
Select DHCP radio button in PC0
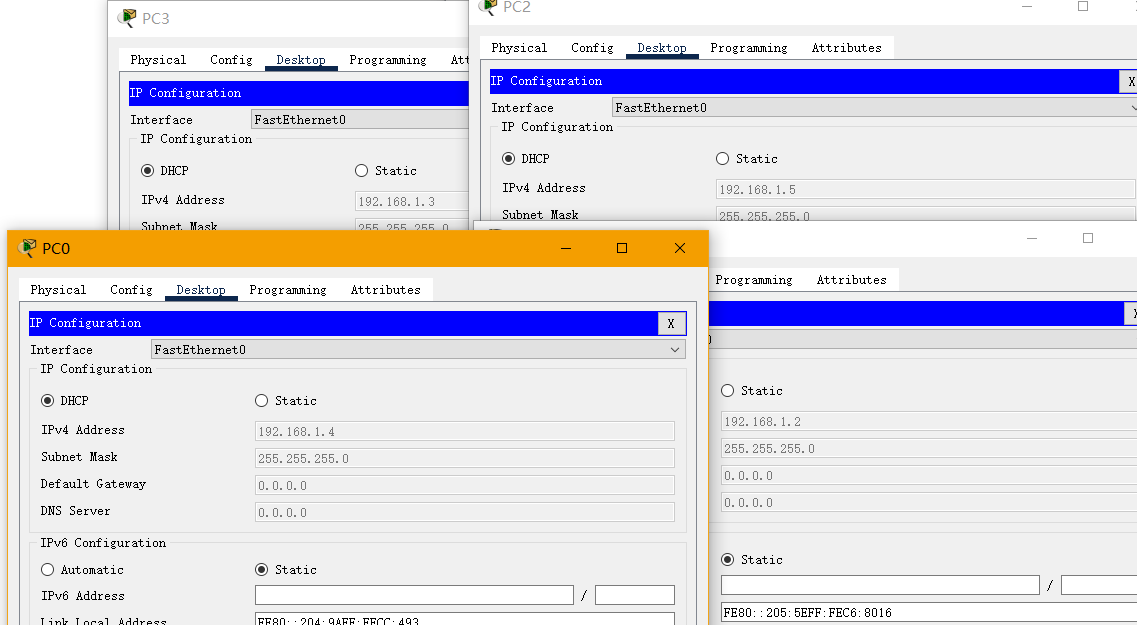pos(48,401)
